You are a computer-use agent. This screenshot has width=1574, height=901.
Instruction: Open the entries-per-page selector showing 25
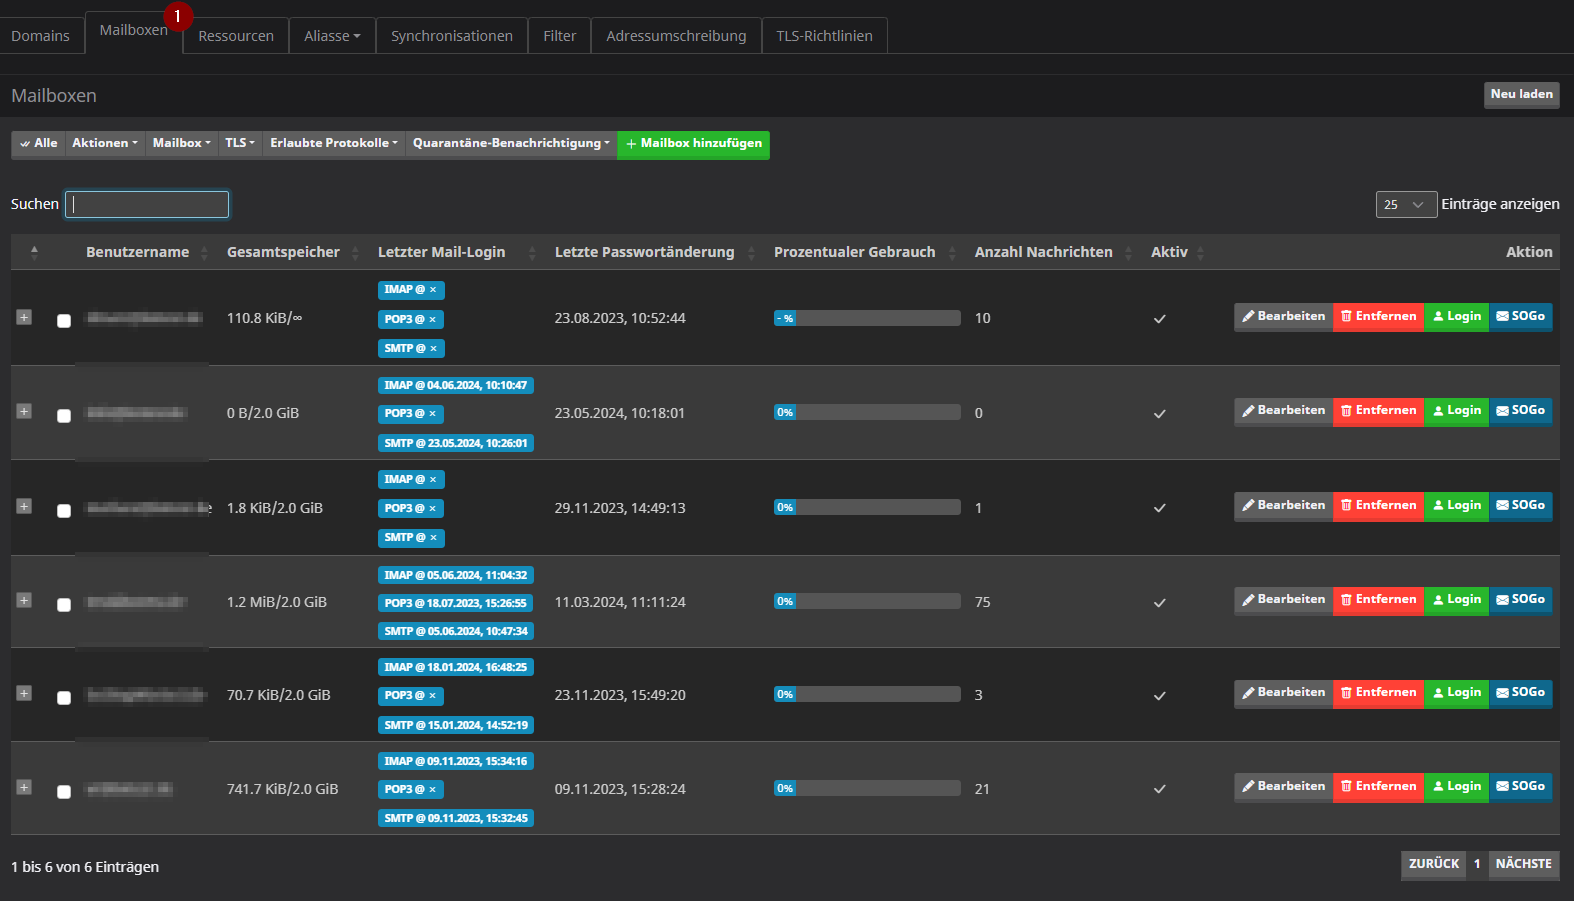tap(1405, 205)
